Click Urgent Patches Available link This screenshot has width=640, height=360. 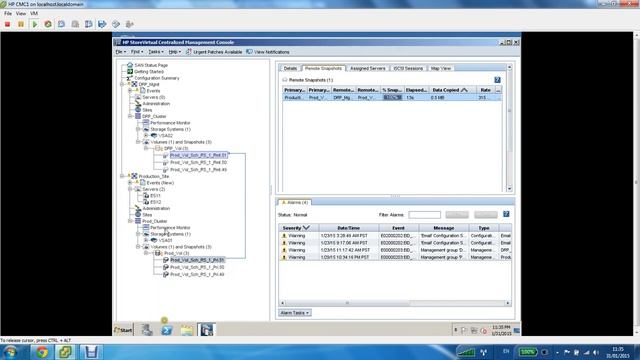(217, 52)
